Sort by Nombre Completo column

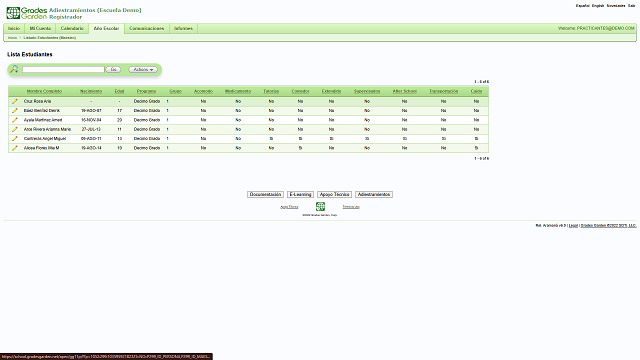click(44, 91)
